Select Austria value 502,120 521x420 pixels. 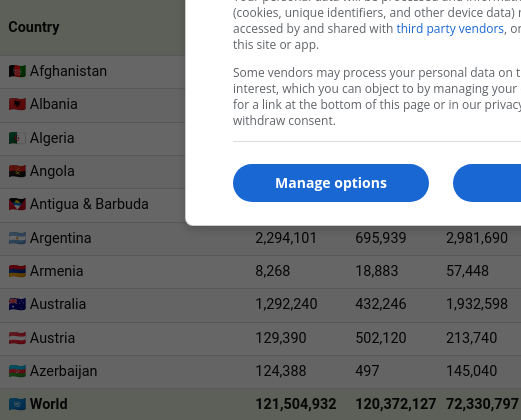pos(381,338)
